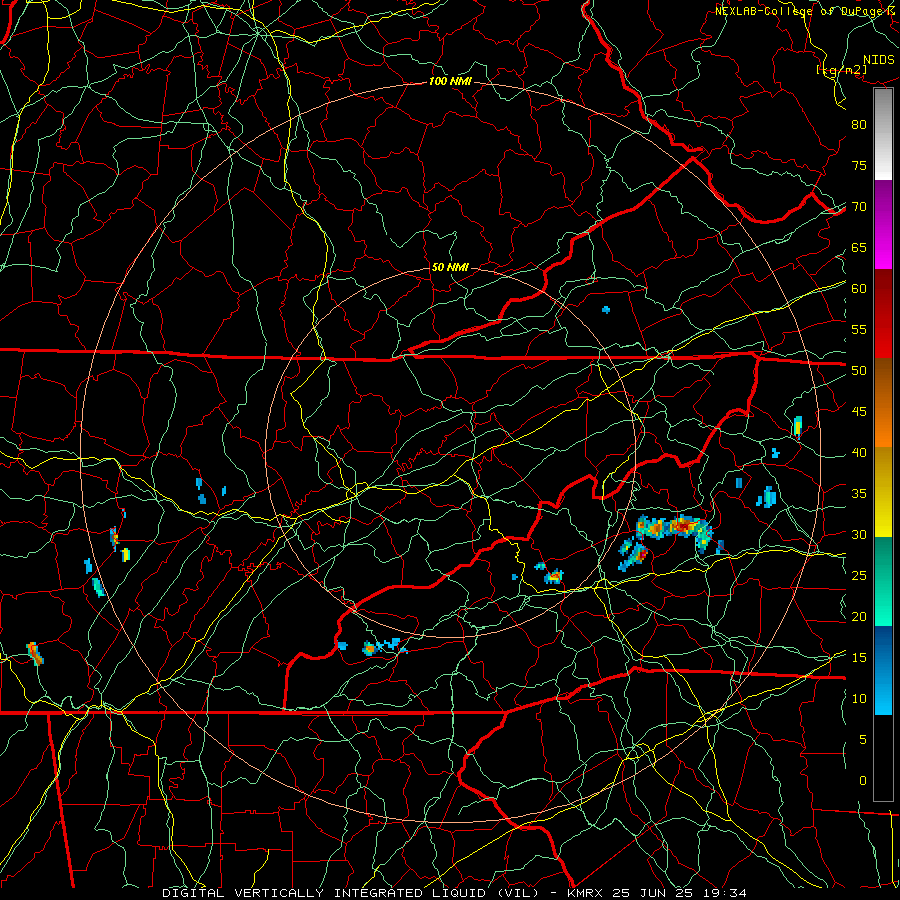Click the 'NIDS' label above the legend

(879, 60)
